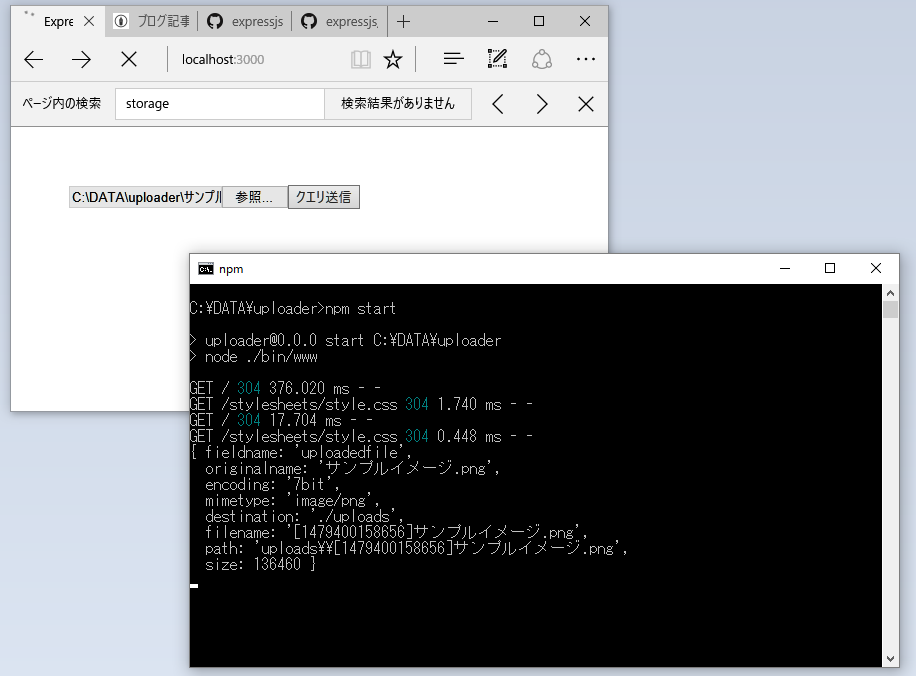The image size is (916, 676).
Task: Jump to previous search result arrow
Action: (x=498, y=104)
